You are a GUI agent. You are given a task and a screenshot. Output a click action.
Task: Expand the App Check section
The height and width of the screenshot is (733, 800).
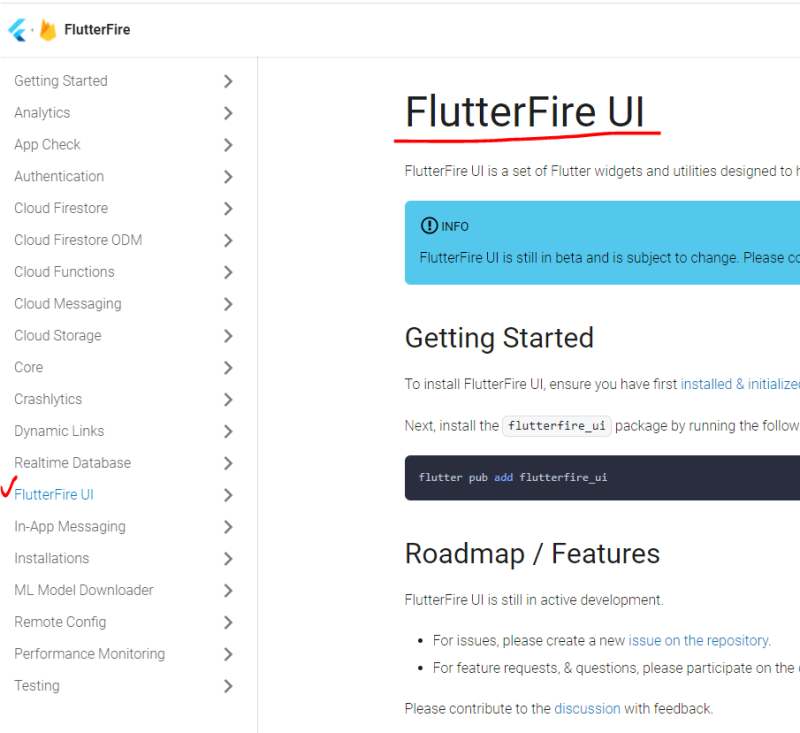(x=228, y=144)
